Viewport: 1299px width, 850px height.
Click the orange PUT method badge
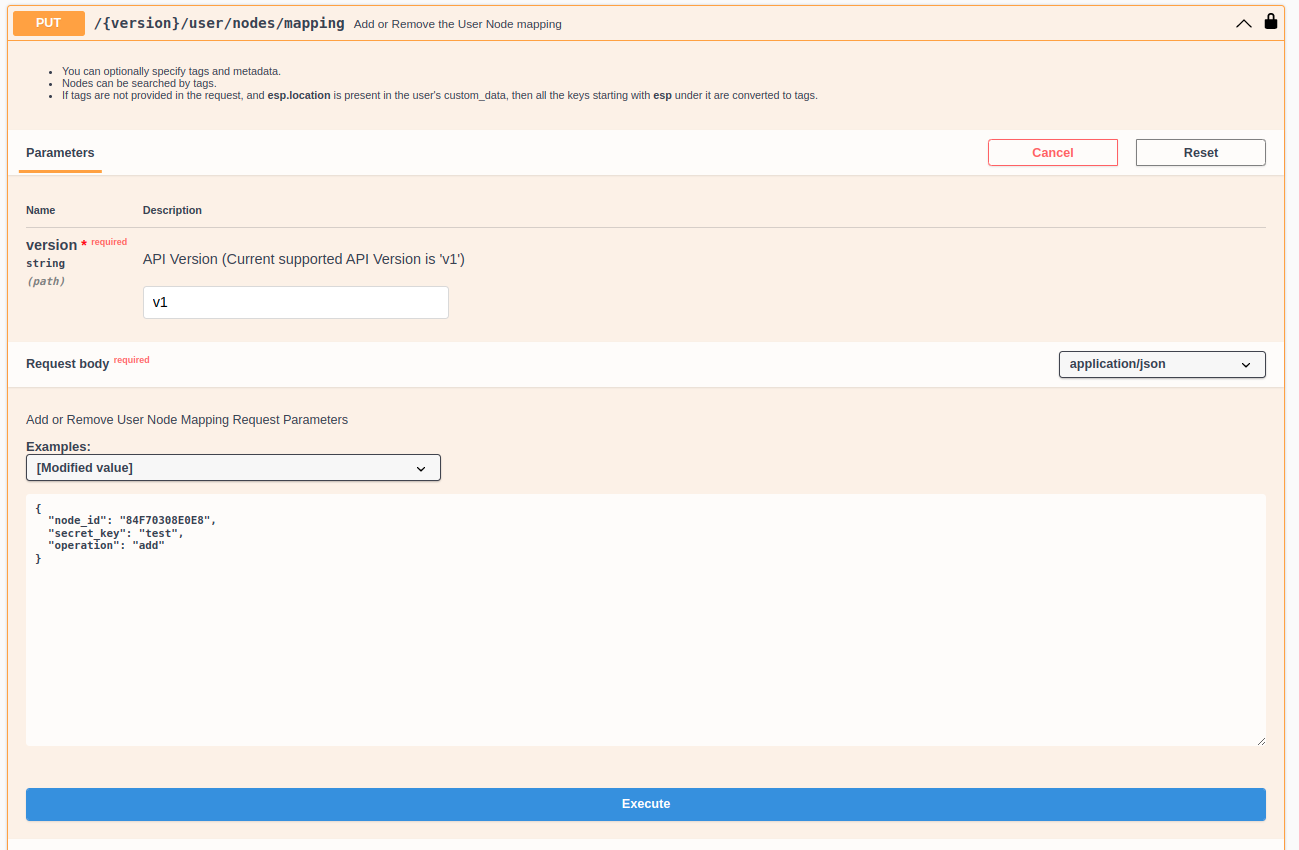click(48, 22)
